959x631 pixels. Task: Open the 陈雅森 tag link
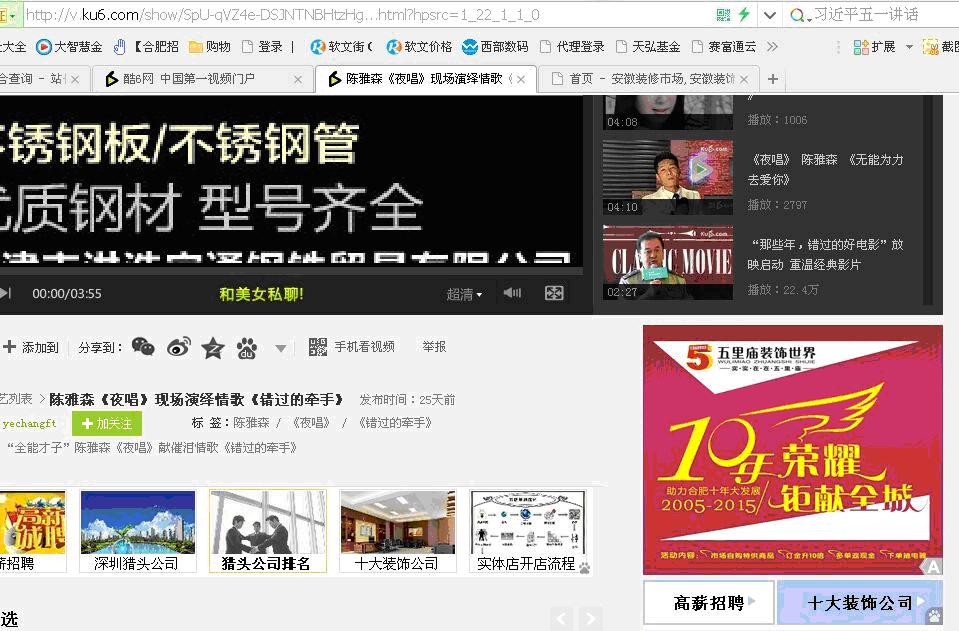pyautogui.click(x=251, y=423)
